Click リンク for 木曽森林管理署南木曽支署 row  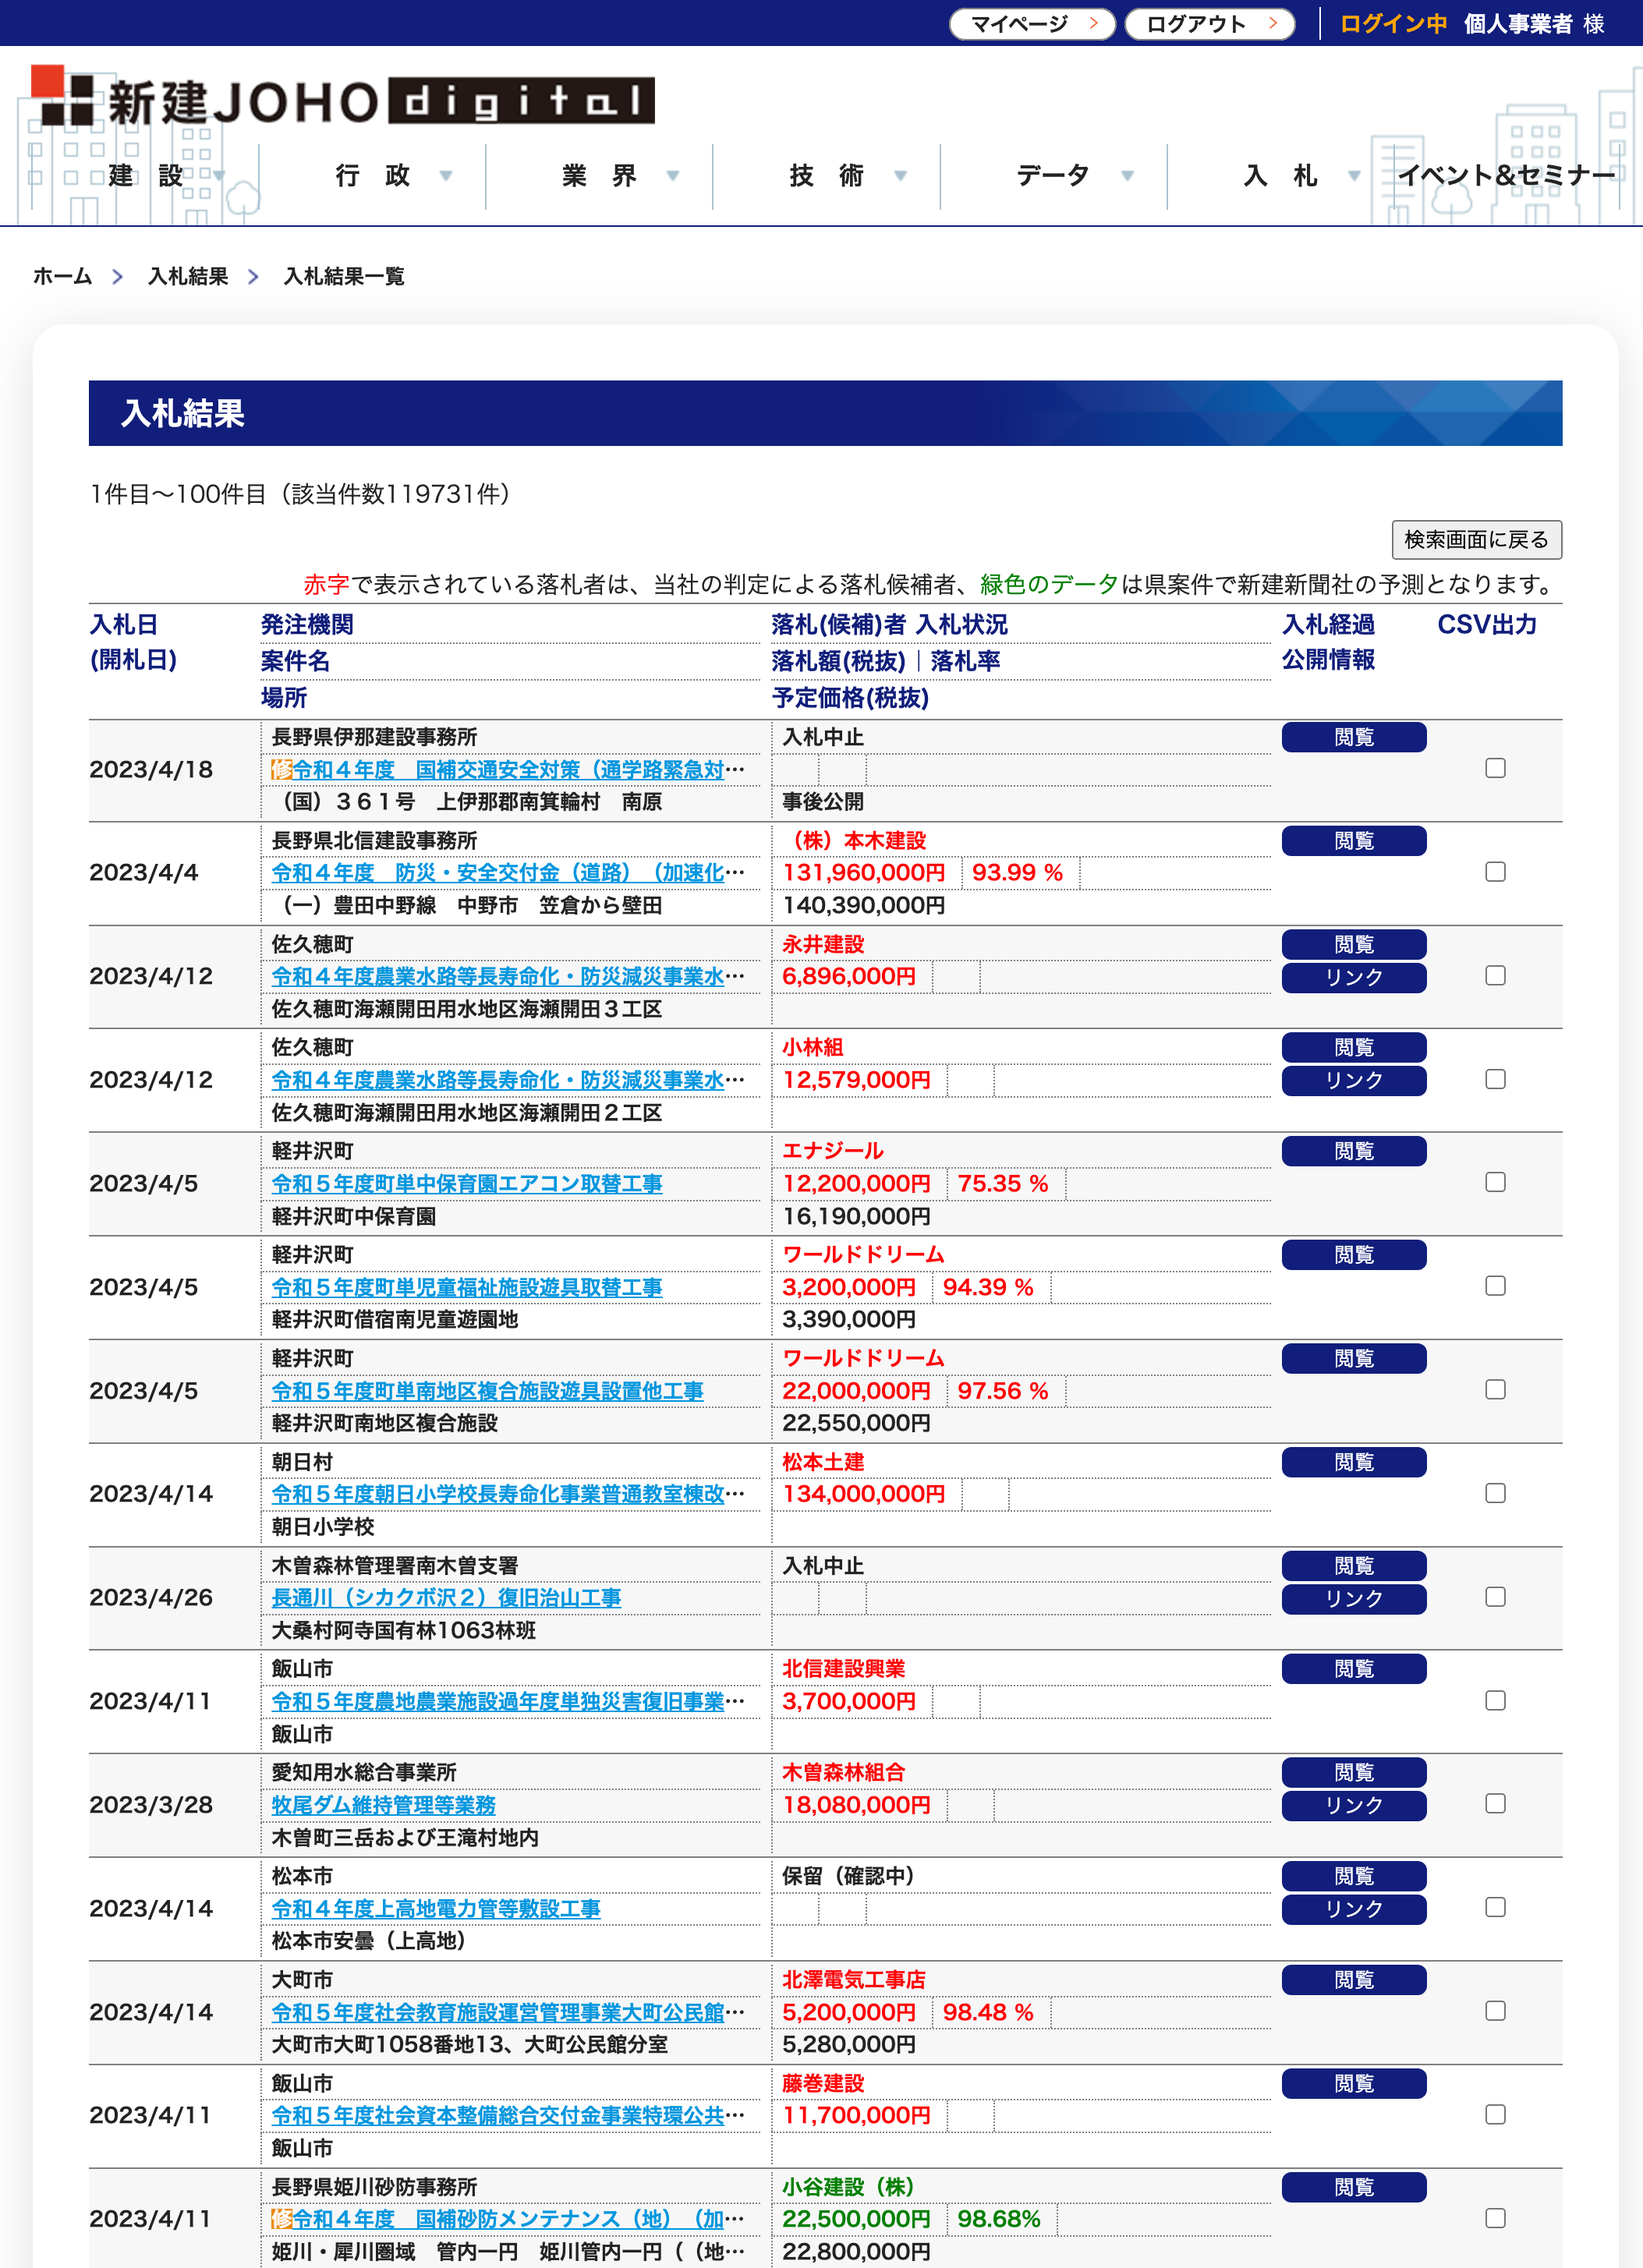click(x=1354, y=1599)
